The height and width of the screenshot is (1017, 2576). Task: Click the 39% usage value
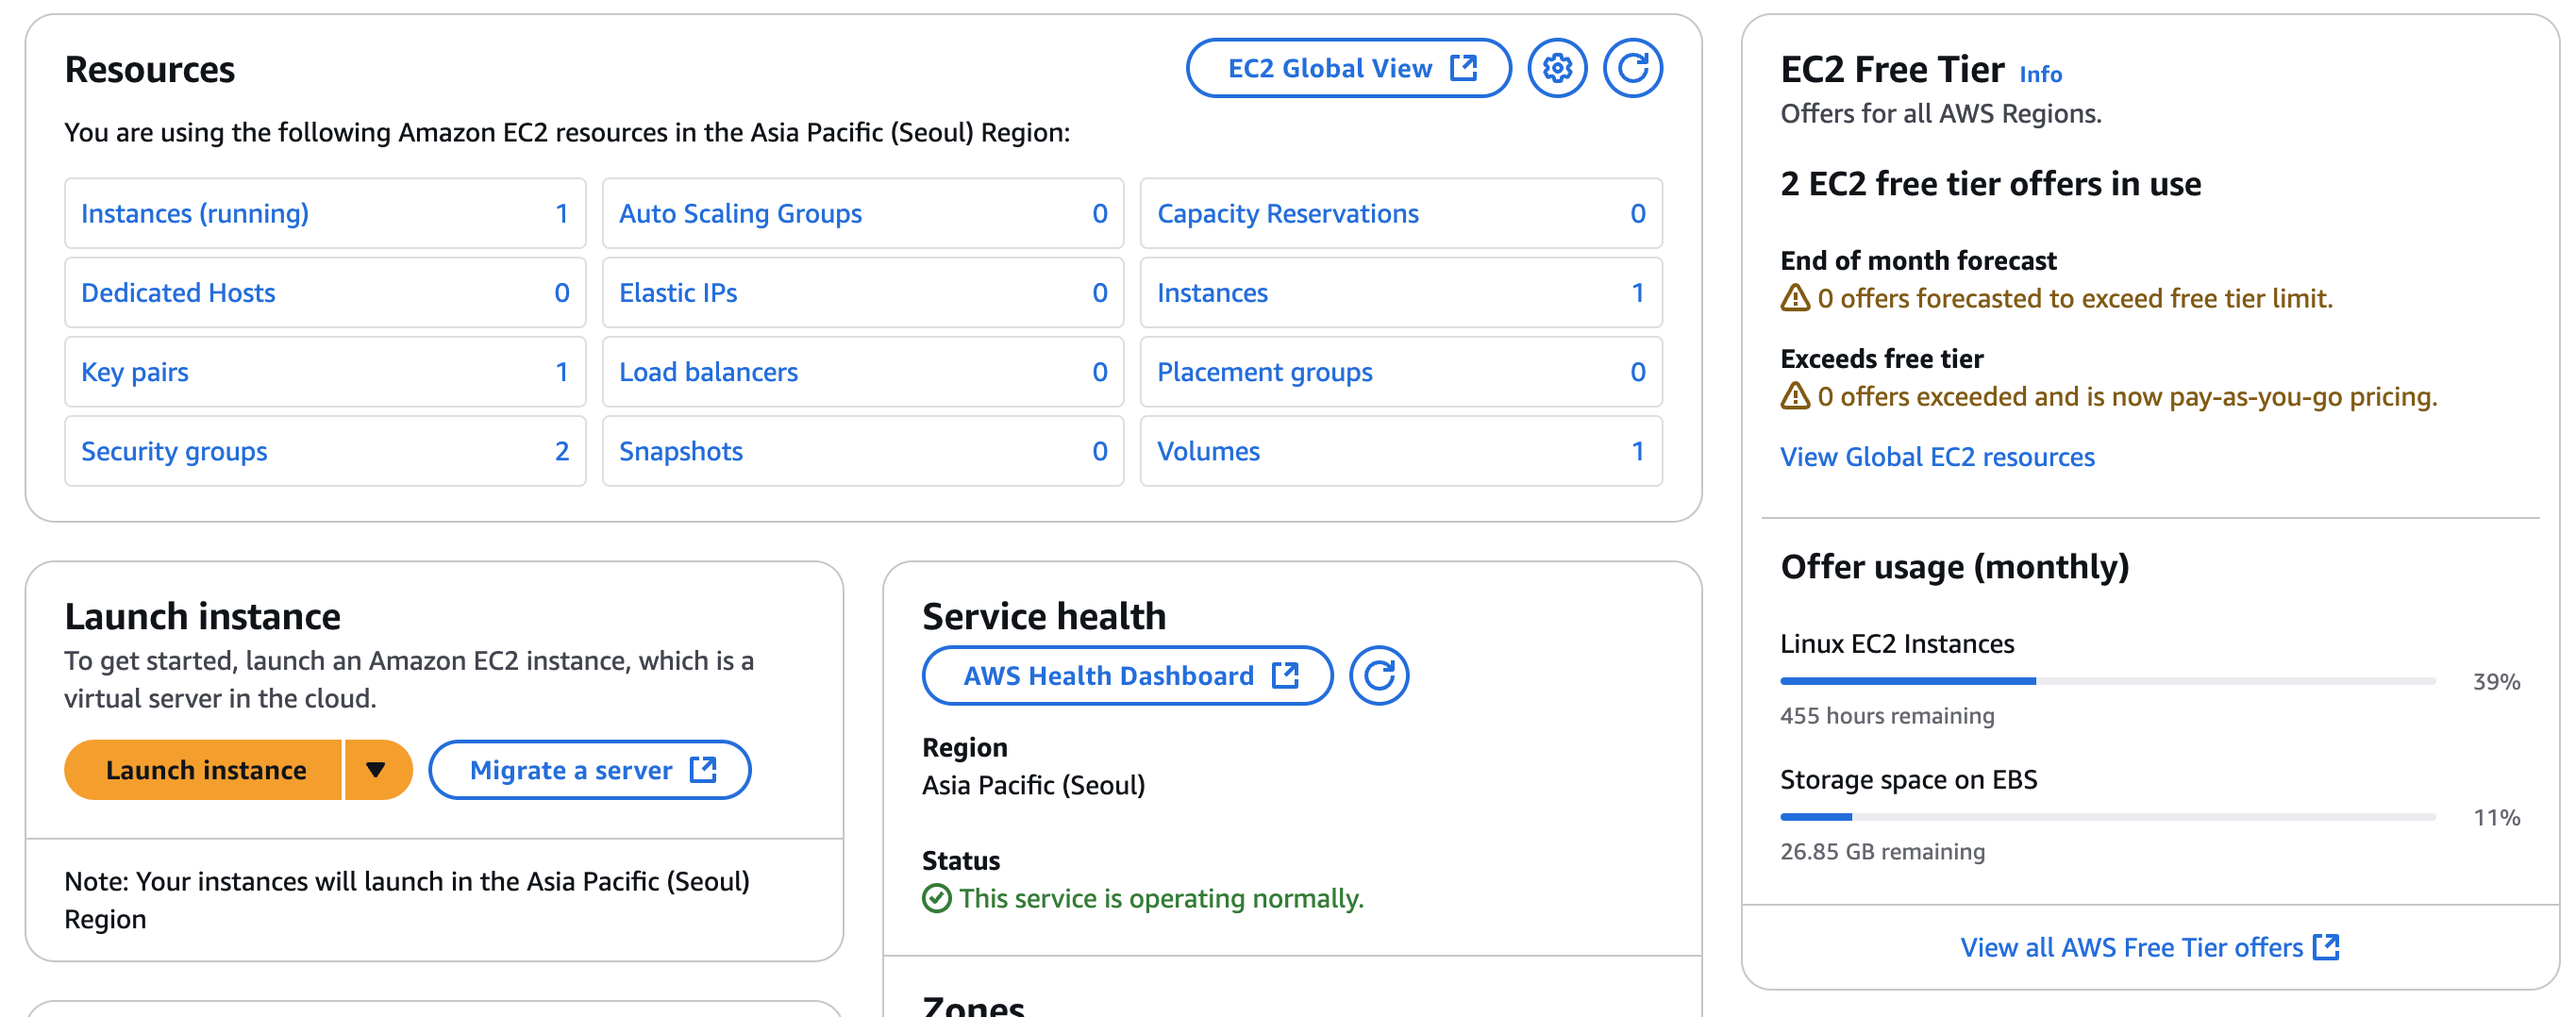click(x=2496, y=682)
